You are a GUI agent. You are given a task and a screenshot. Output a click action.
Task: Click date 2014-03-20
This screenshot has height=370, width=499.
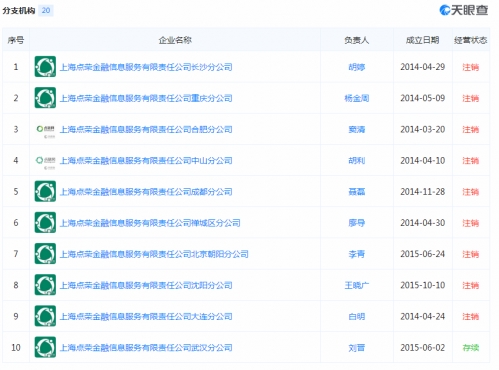(423, 129)
